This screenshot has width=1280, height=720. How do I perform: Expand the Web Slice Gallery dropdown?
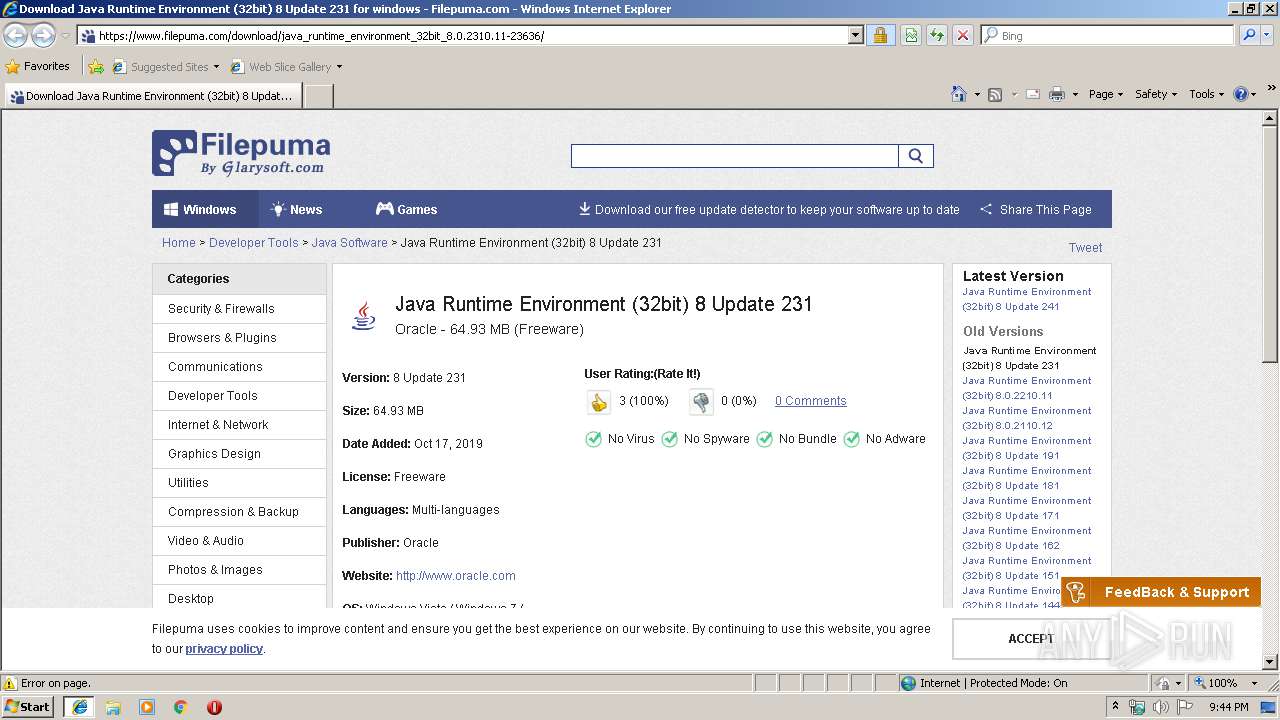click(339, 67)
